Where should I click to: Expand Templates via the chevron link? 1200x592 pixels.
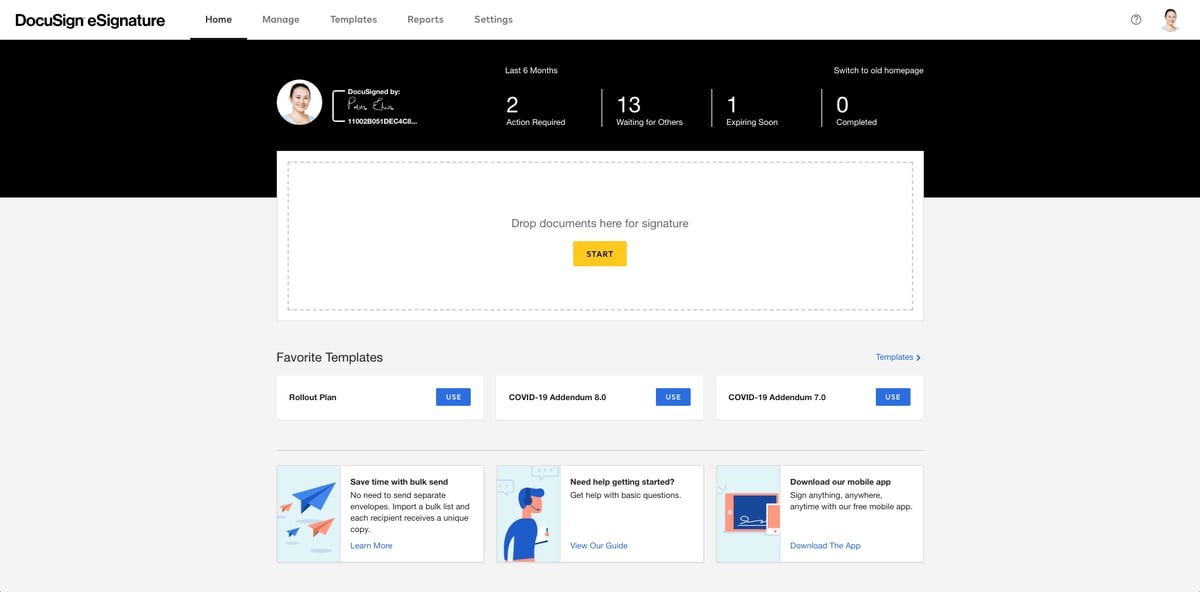coord(897,357)
